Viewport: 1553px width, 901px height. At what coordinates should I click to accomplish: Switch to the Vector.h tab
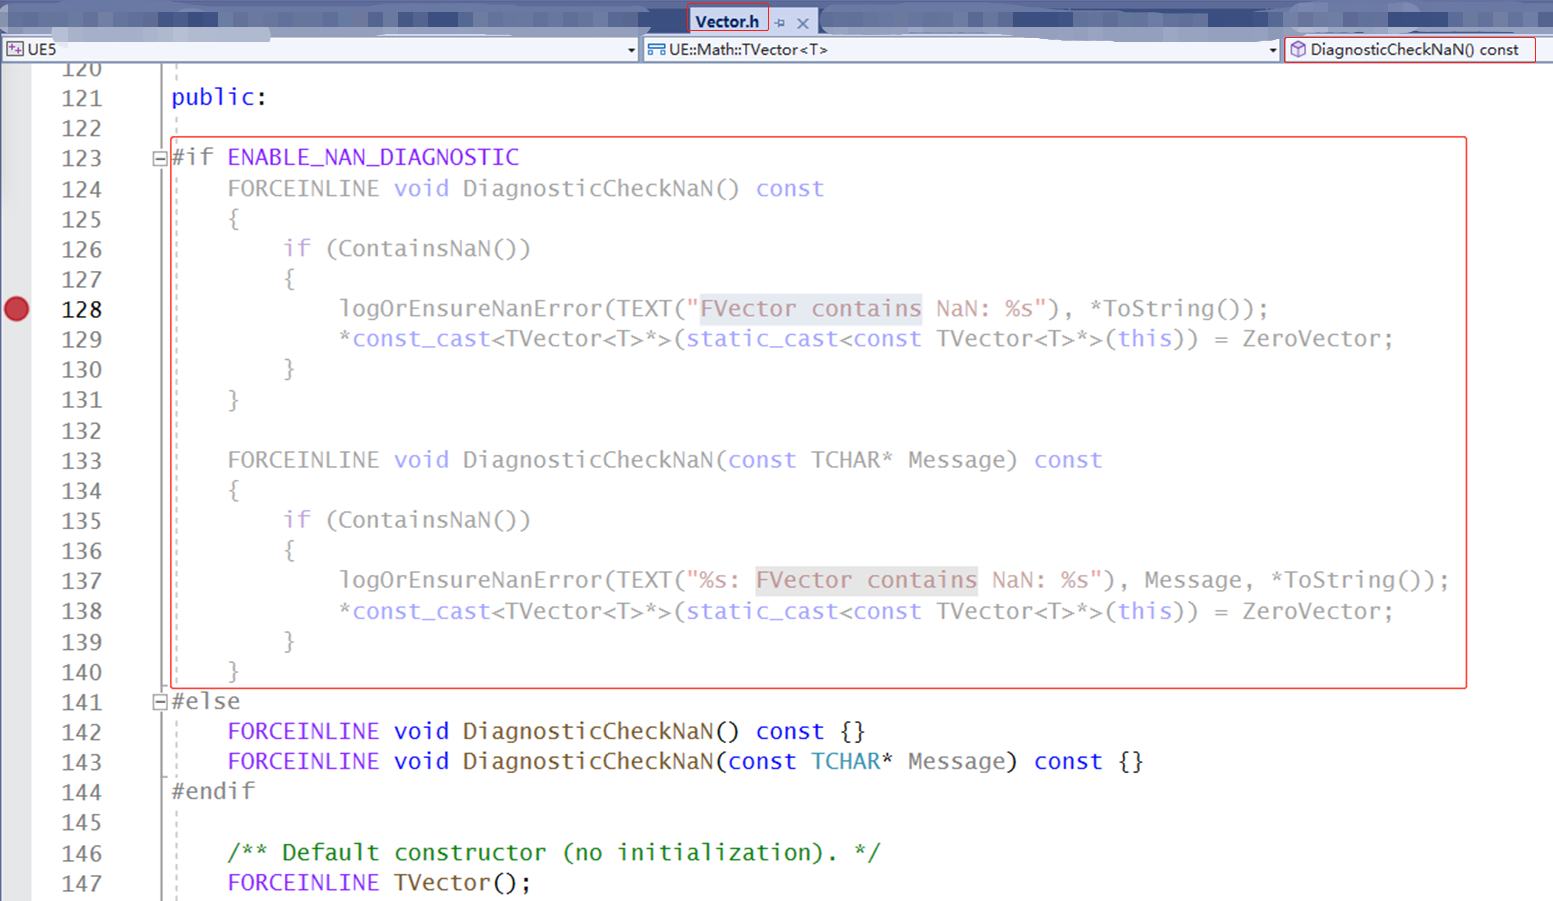click(729, 20)
